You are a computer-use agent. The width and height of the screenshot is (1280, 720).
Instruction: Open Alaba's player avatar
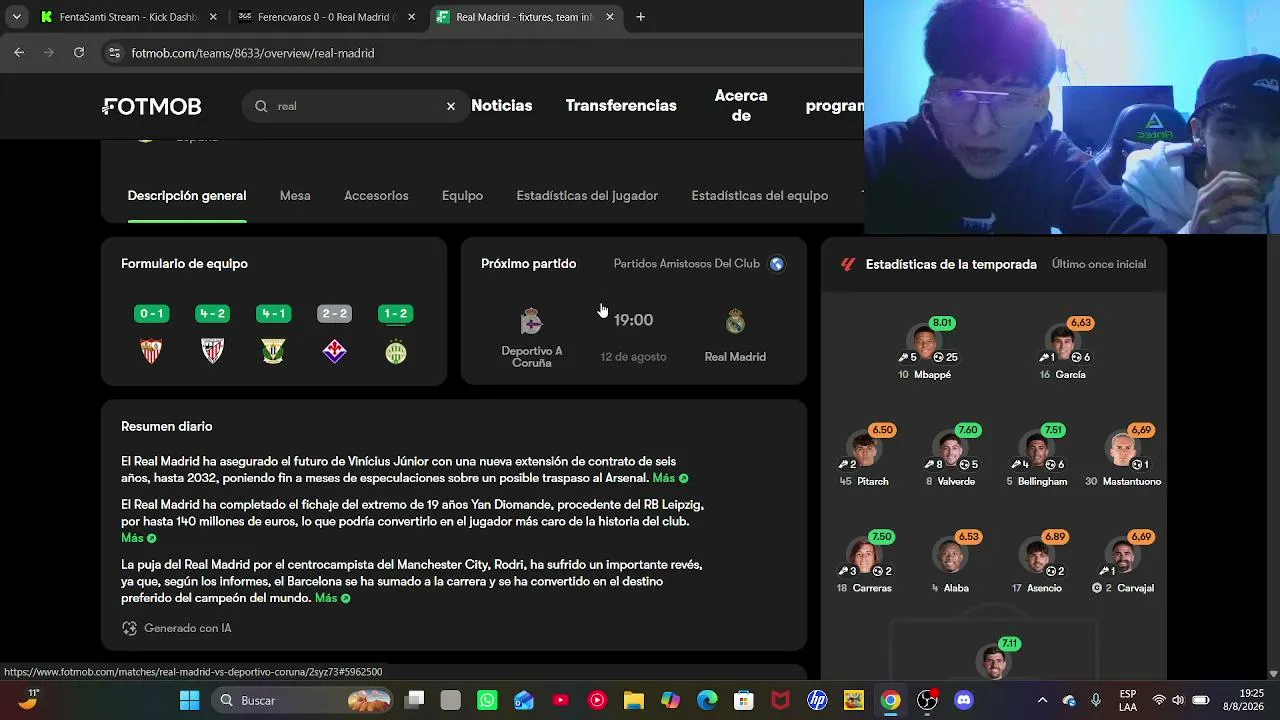point(951,558)
